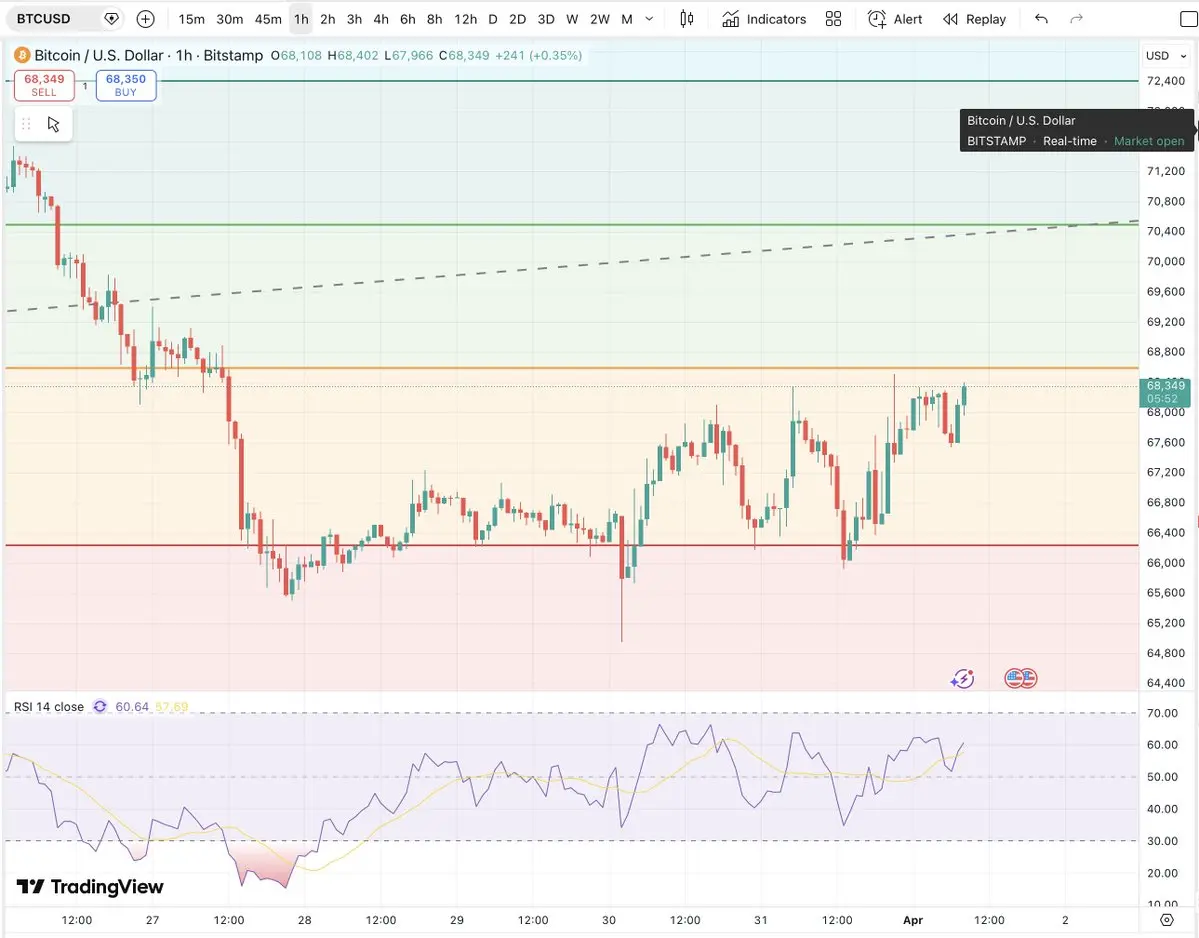
Task: Click the purple lightning events icon
Action: point(962,678)
